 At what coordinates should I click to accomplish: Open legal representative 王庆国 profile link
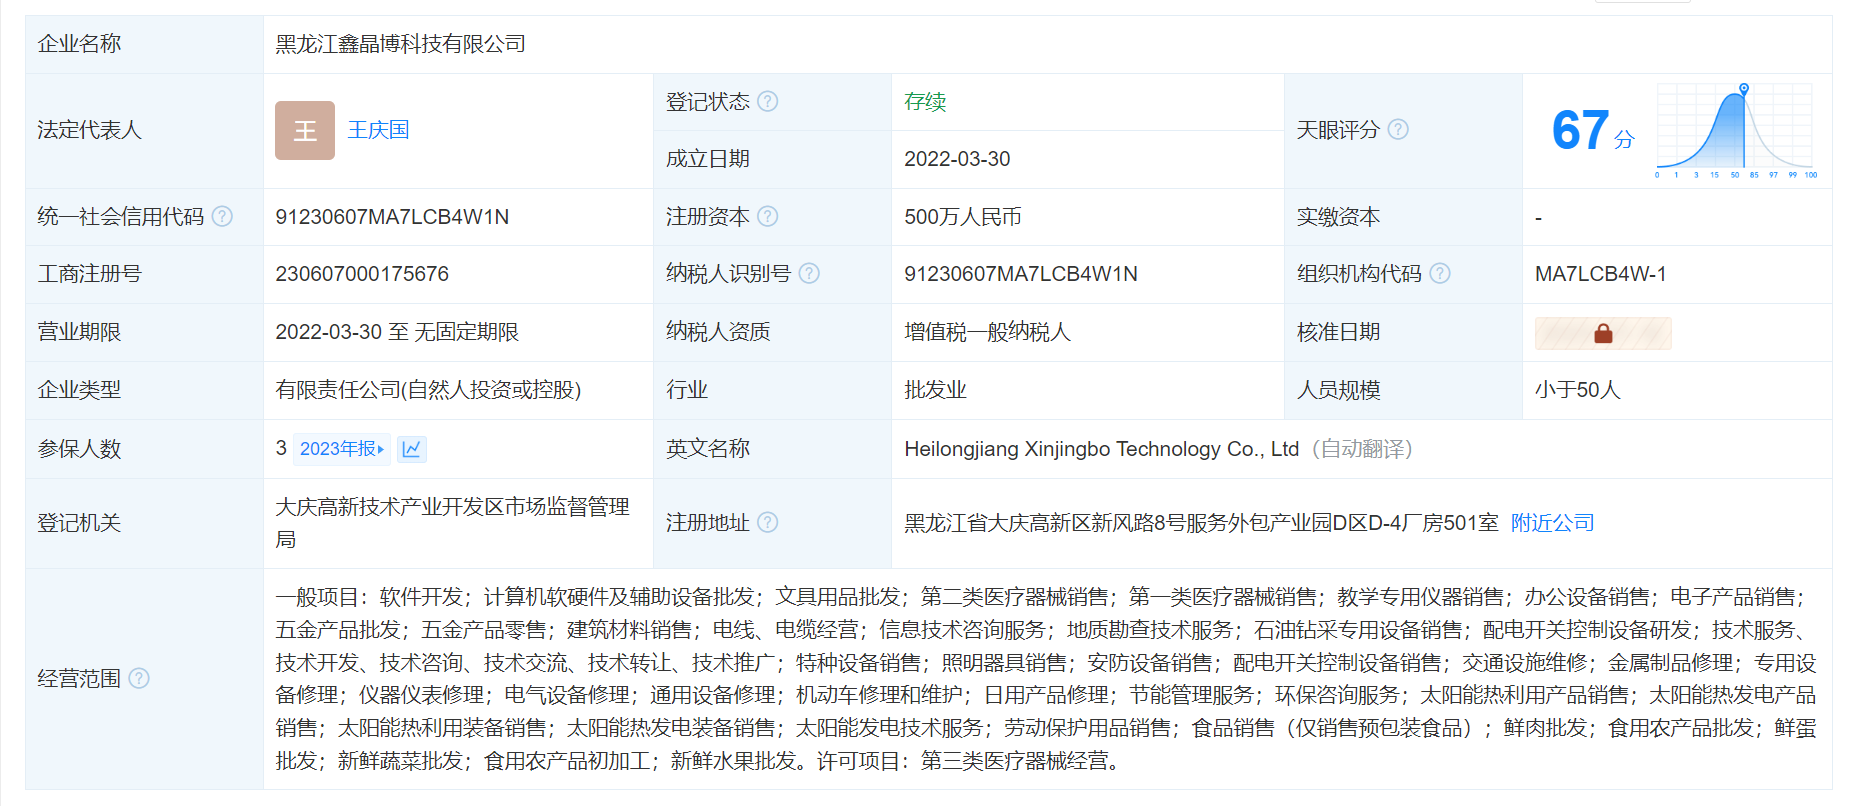(378, 130)
